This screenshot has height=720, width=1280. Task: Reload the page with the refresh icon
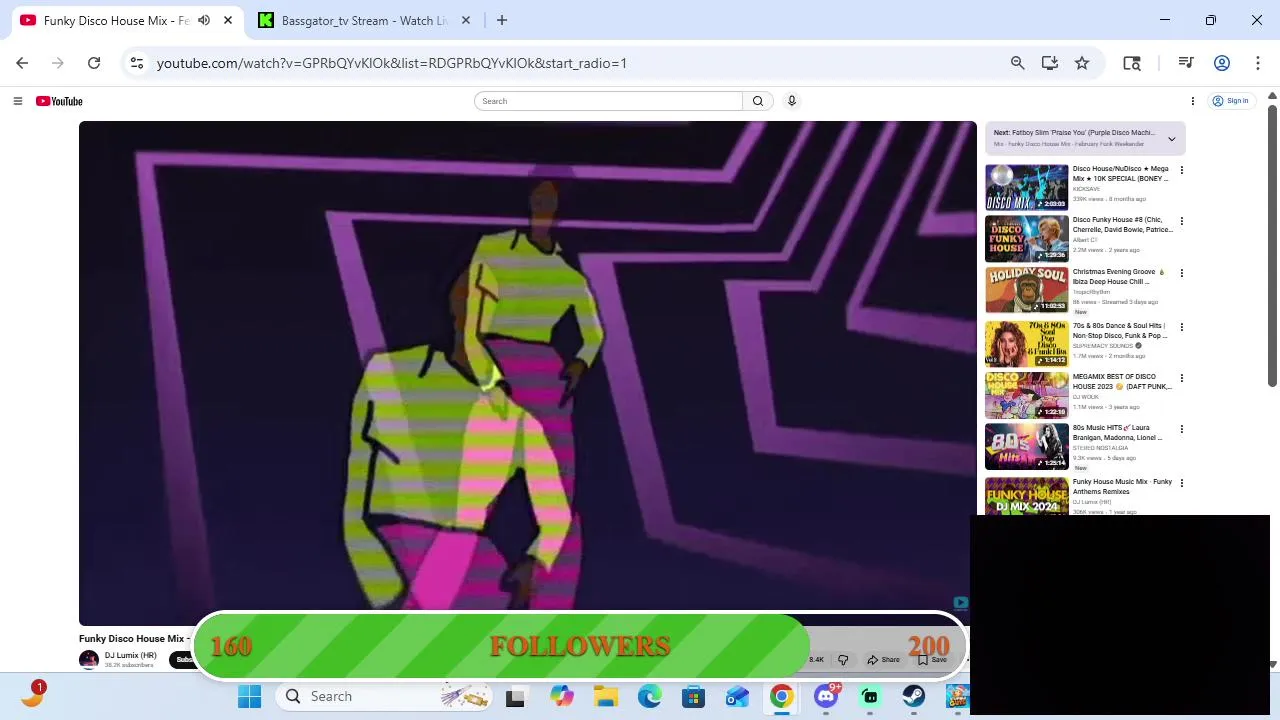pos(94,63)
